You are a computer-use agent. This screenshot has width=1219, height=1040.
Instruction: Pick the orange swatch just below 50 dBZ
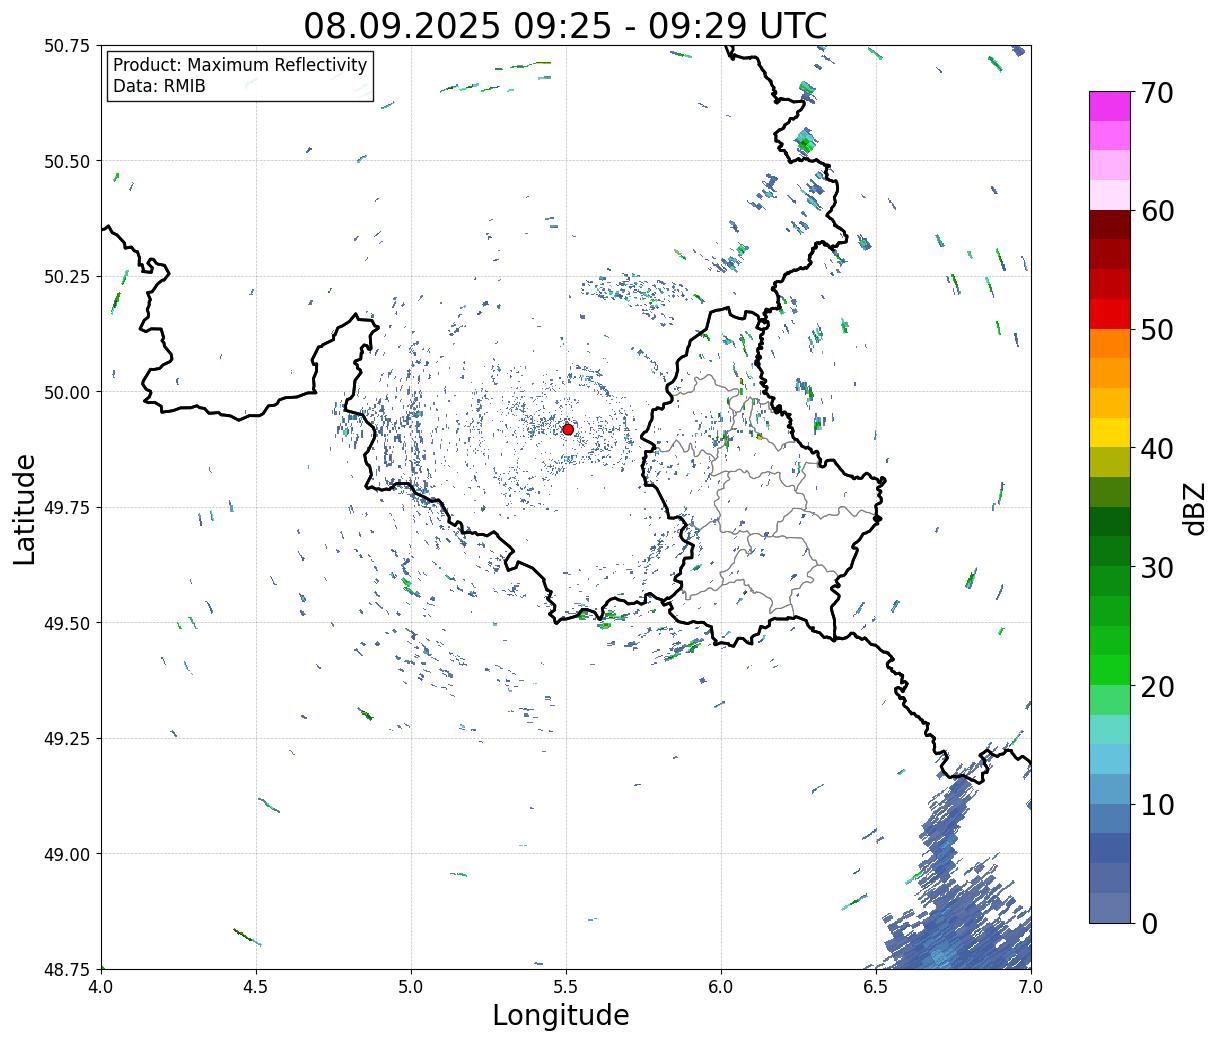point(1110,343)
